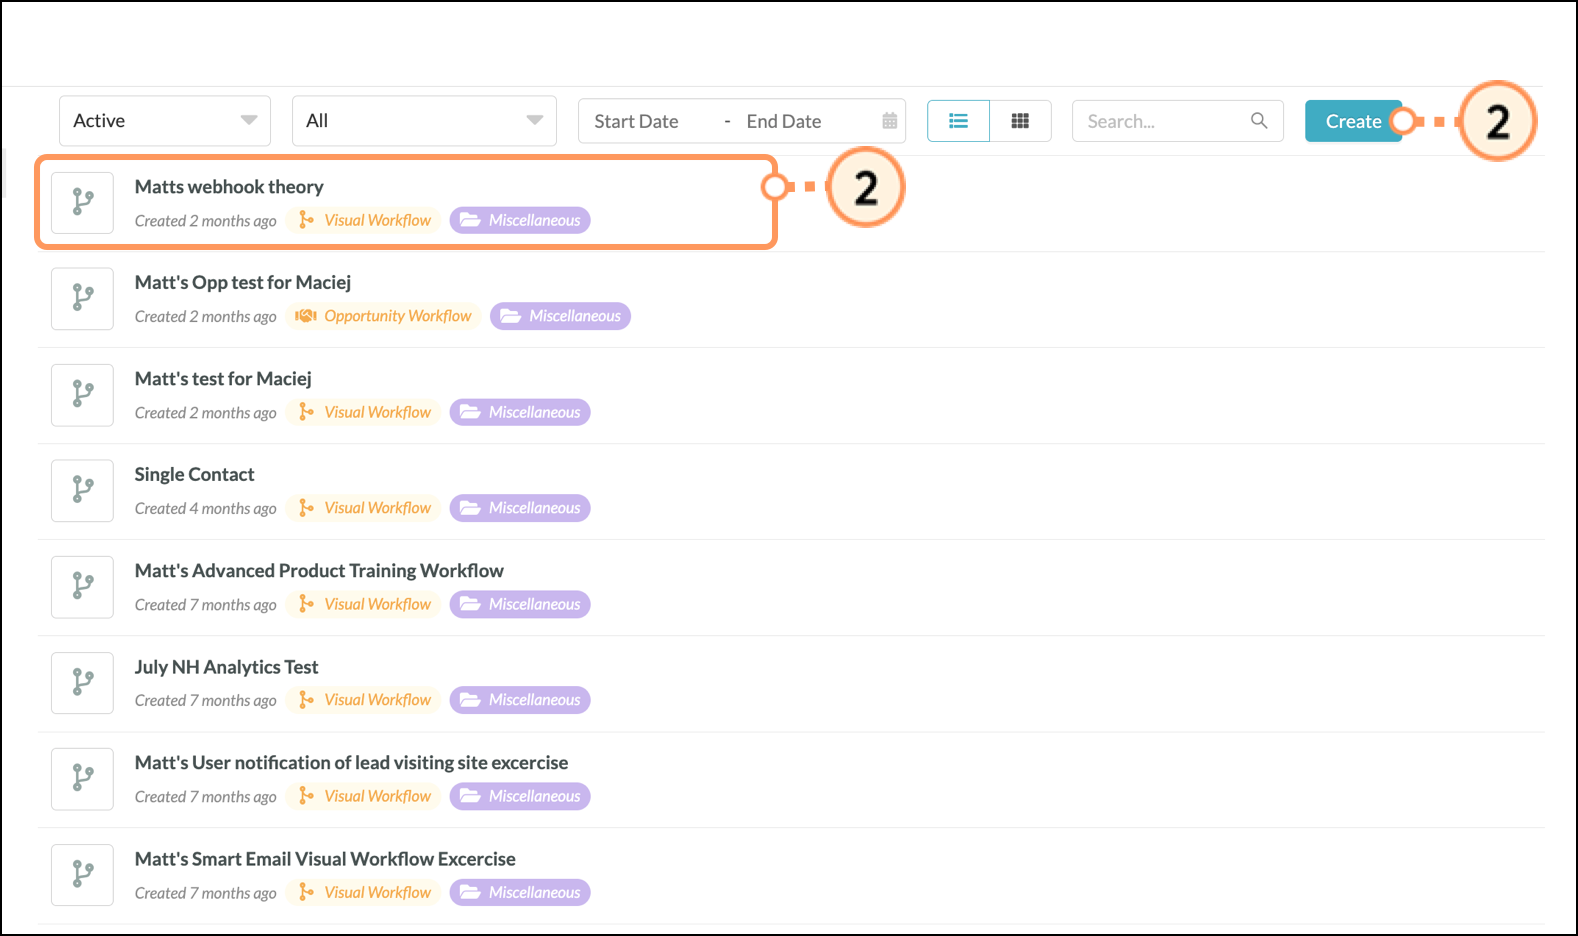Image resolution: width=1578 pixels, height=936 pixels.
Task: Expand the All workflow type dropdown
Action: point(424,121)
